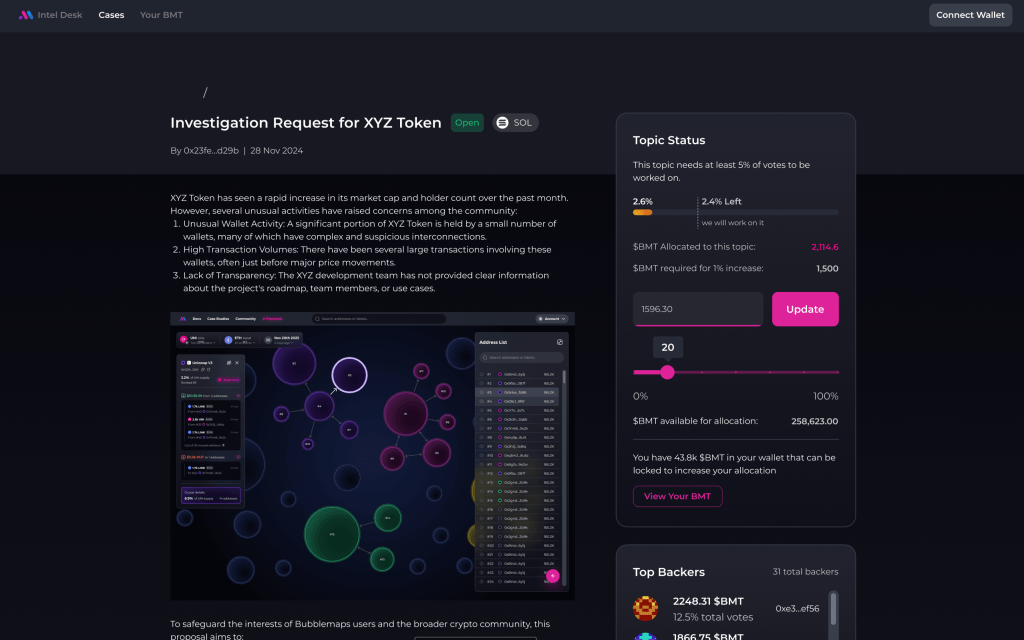Open the Your BMT tab
The width and height of the screenshot is (1024, 640).
tap(161, 15)
